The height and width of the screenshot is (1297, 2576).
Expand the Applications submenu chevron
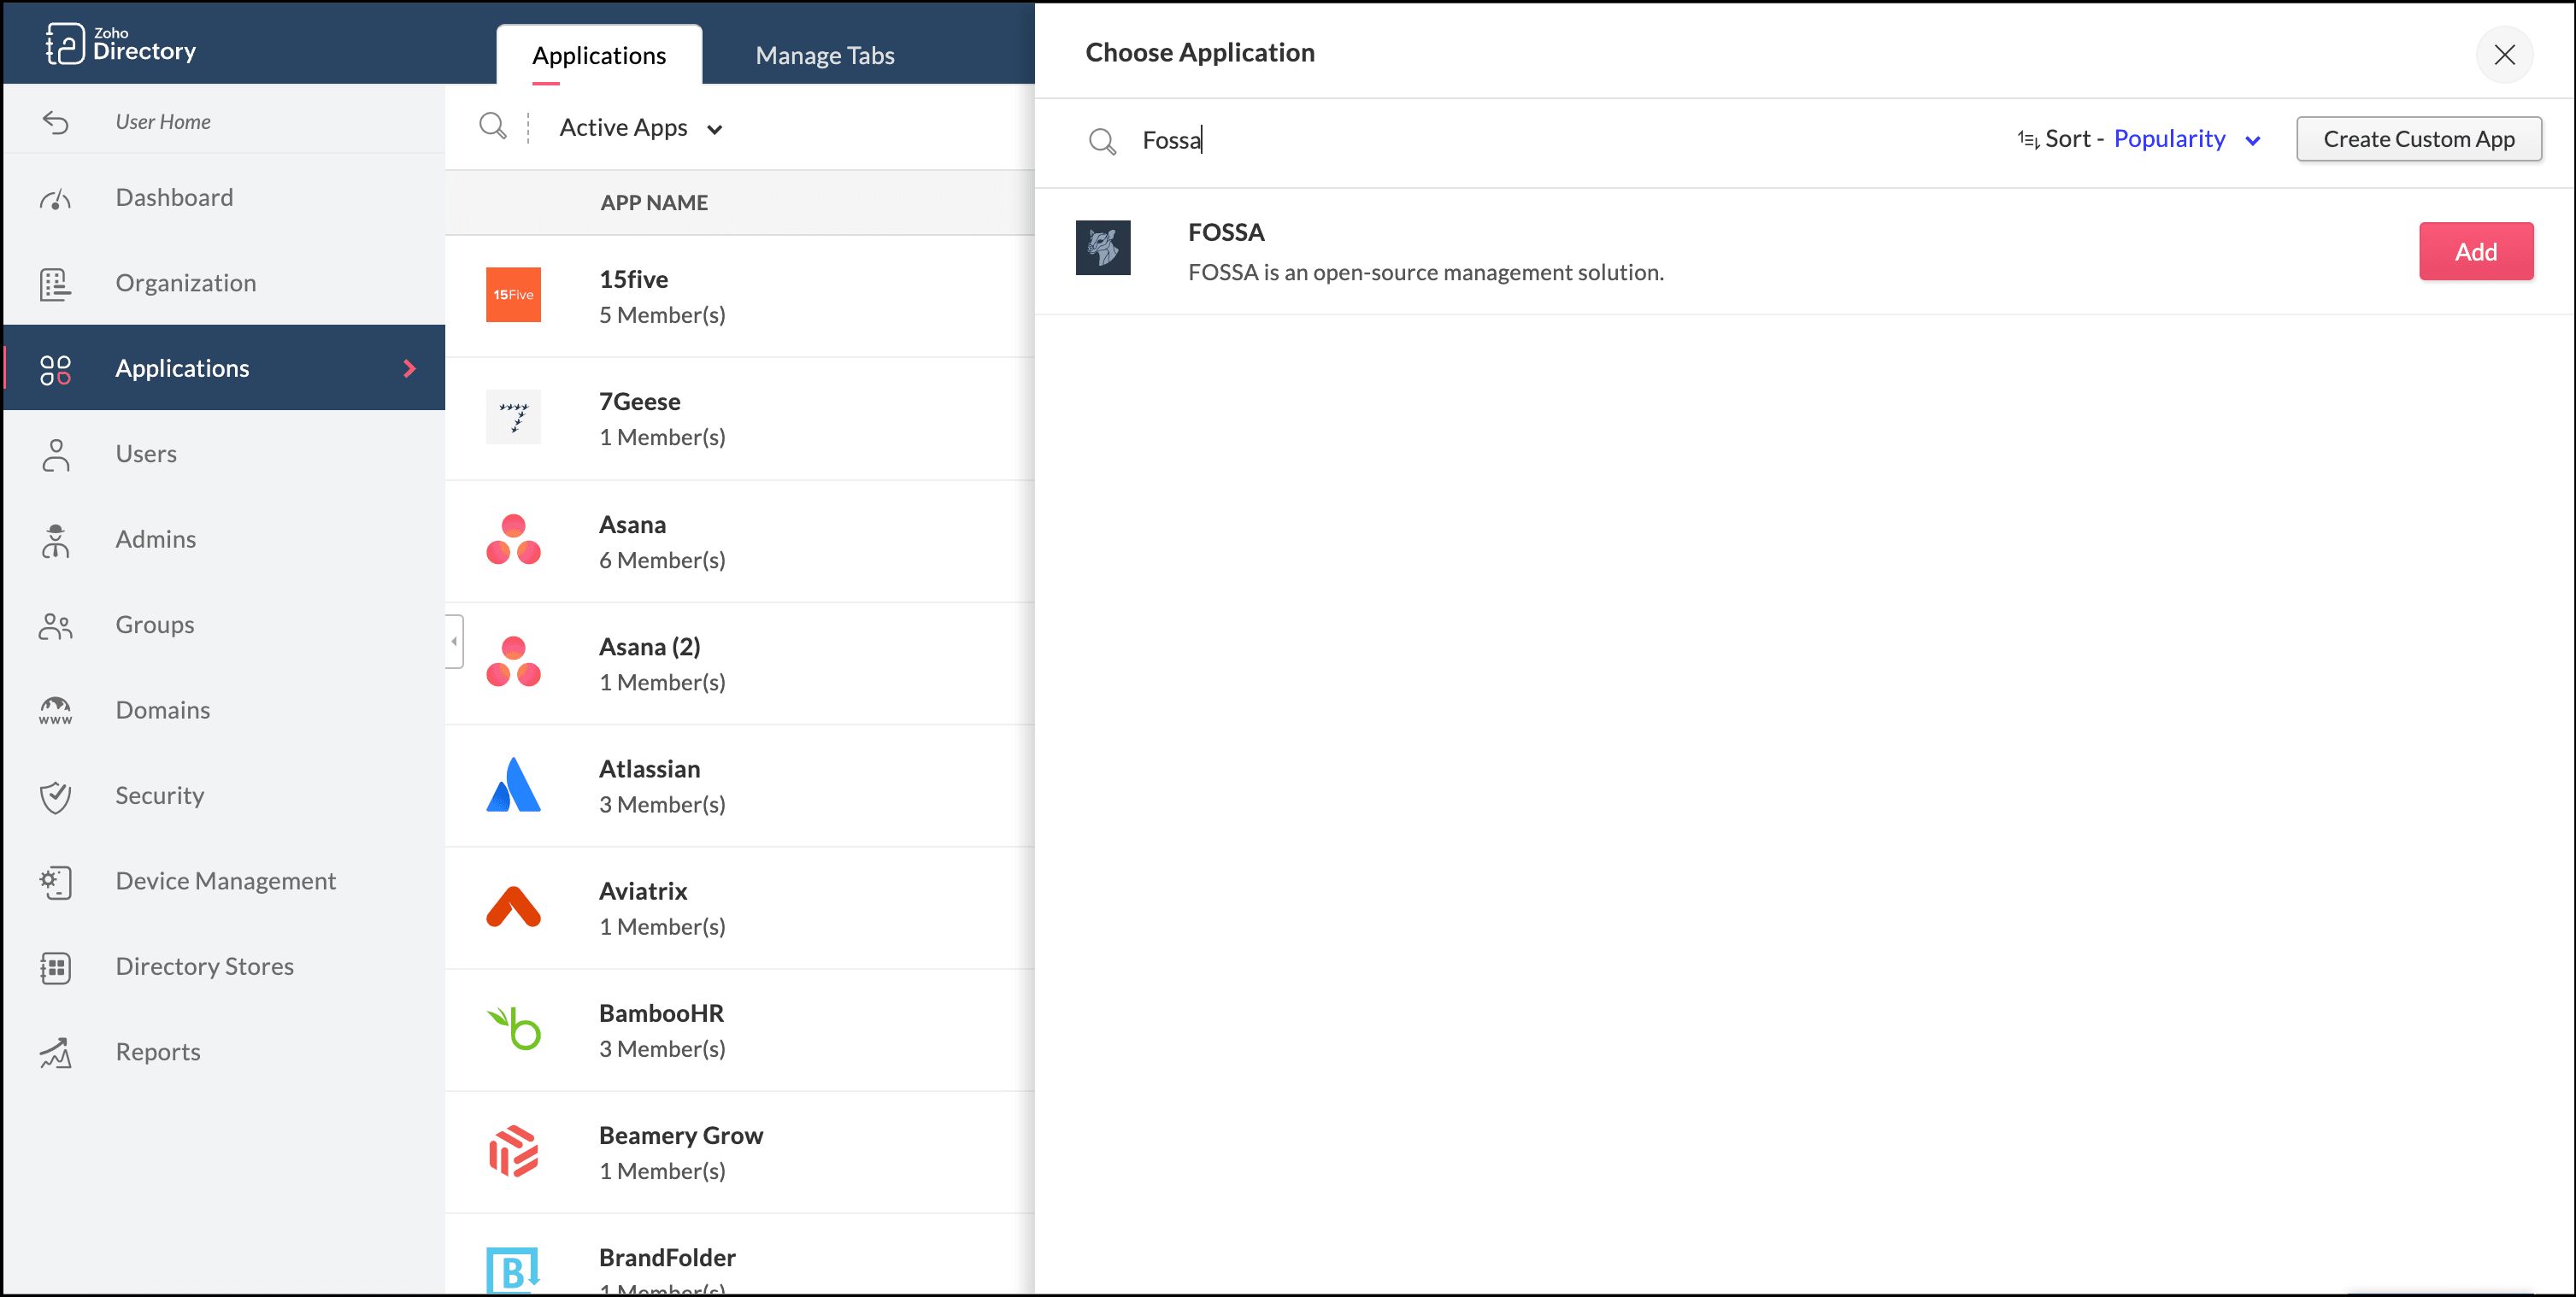tap(409, 369)
